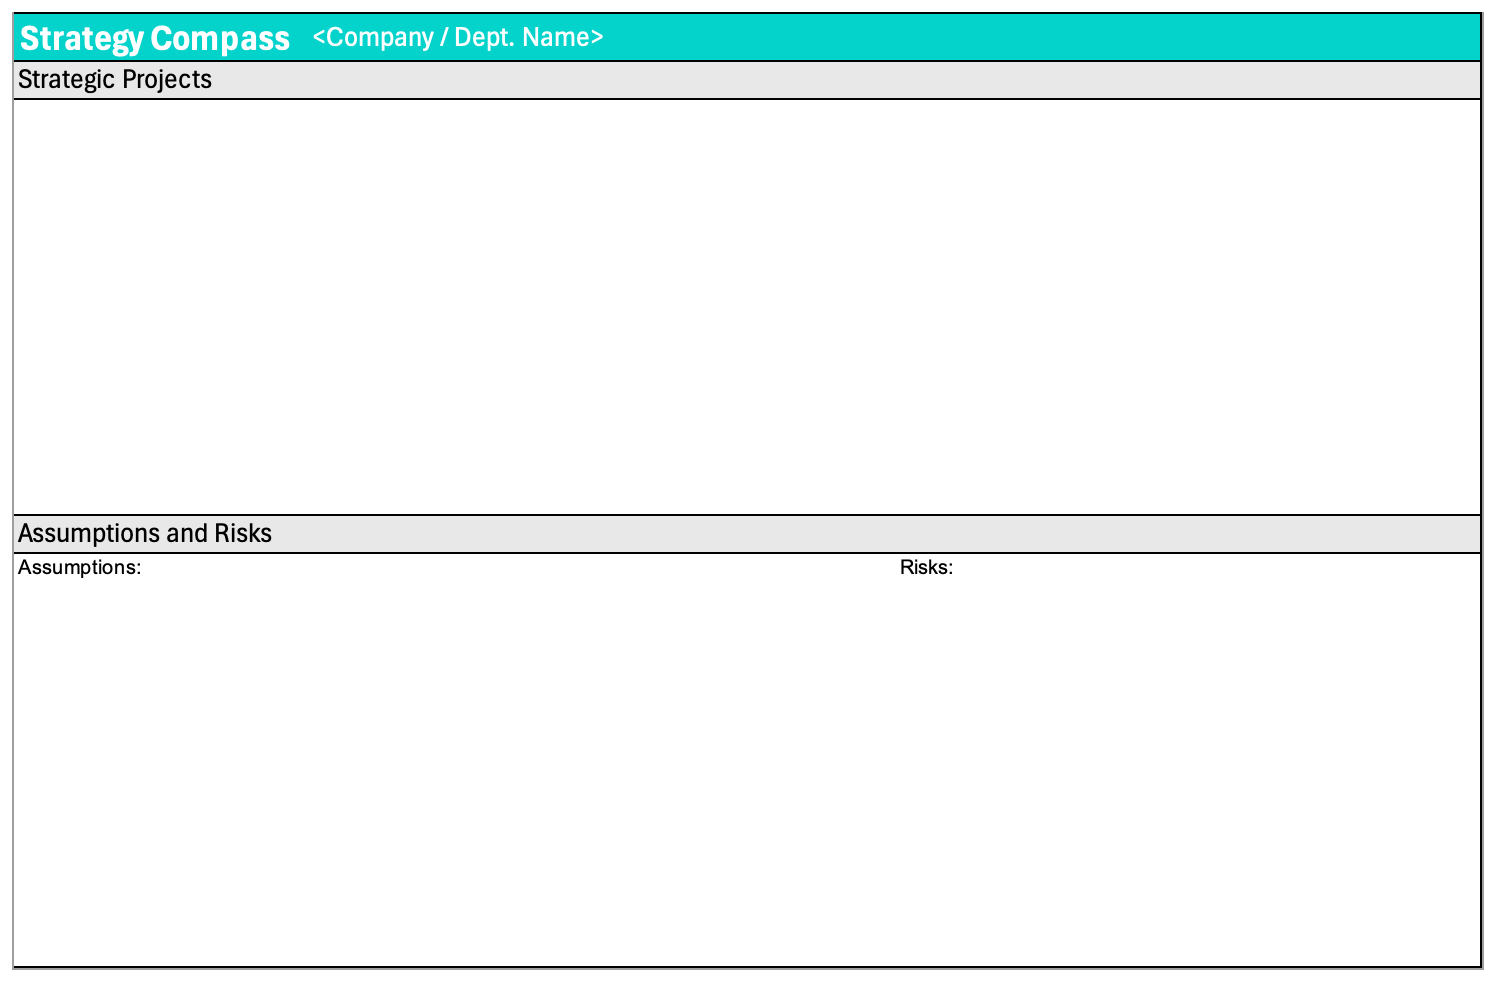The height and width of the screenshot is (982, 1494).
Task: Click empty teal banner right of placeholder
Action: 1040,38
